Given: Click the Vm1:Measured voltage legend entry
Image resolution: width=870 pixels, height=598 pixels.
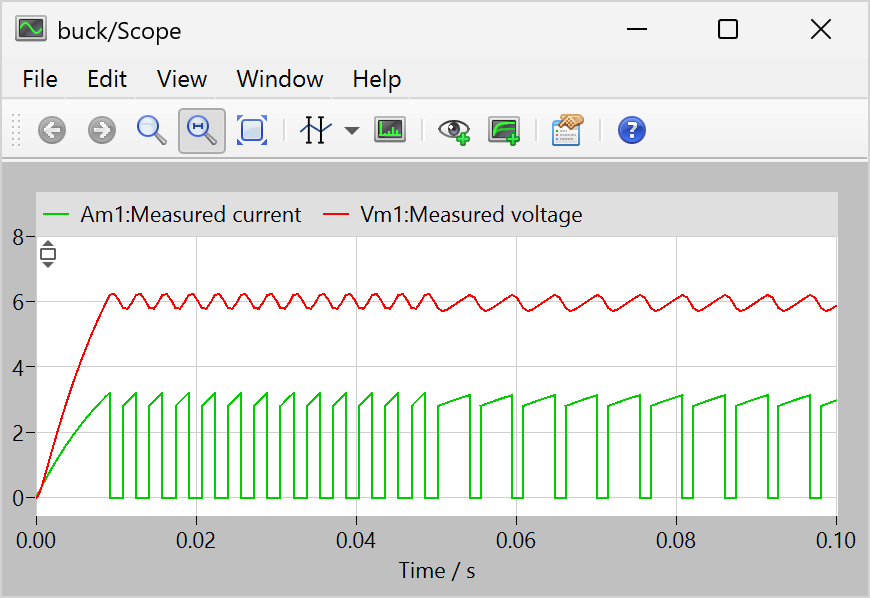Looking at the screenshot, I should [470, 214].
